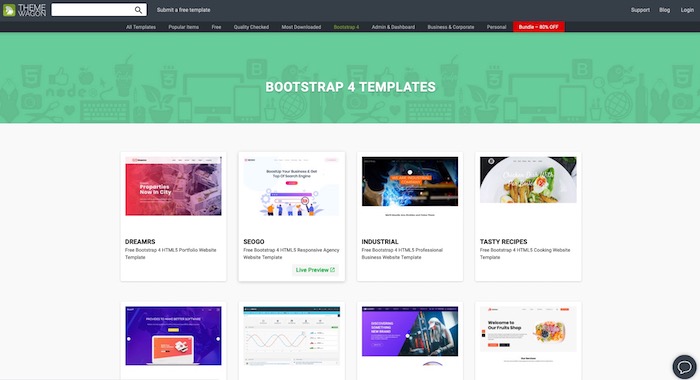Click Industrial description 'Professional Business Website Template'

402,254
